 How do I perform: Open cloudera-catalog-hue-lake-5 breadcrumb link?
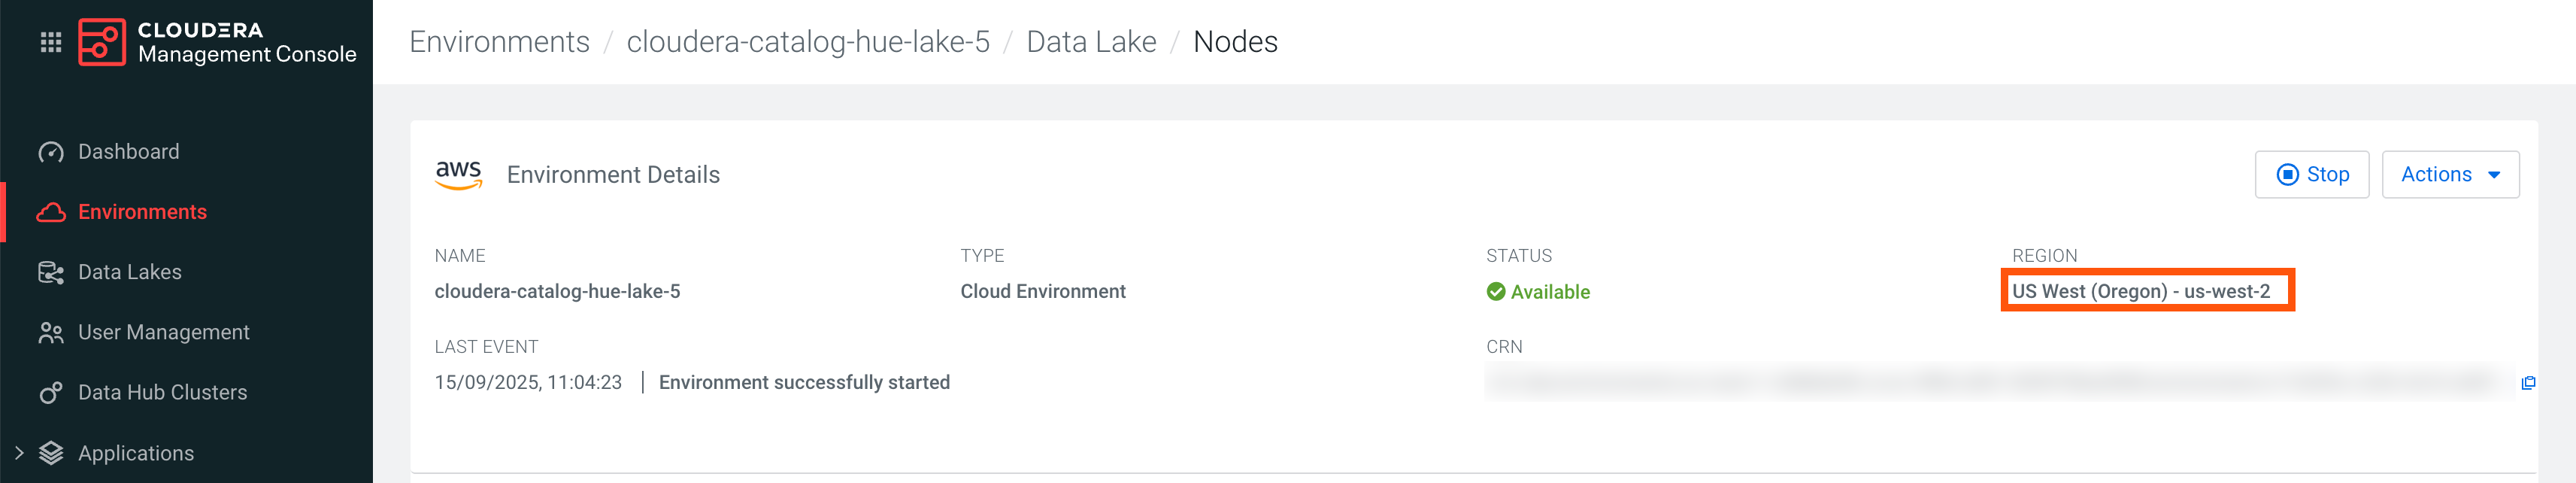[807, 42]
